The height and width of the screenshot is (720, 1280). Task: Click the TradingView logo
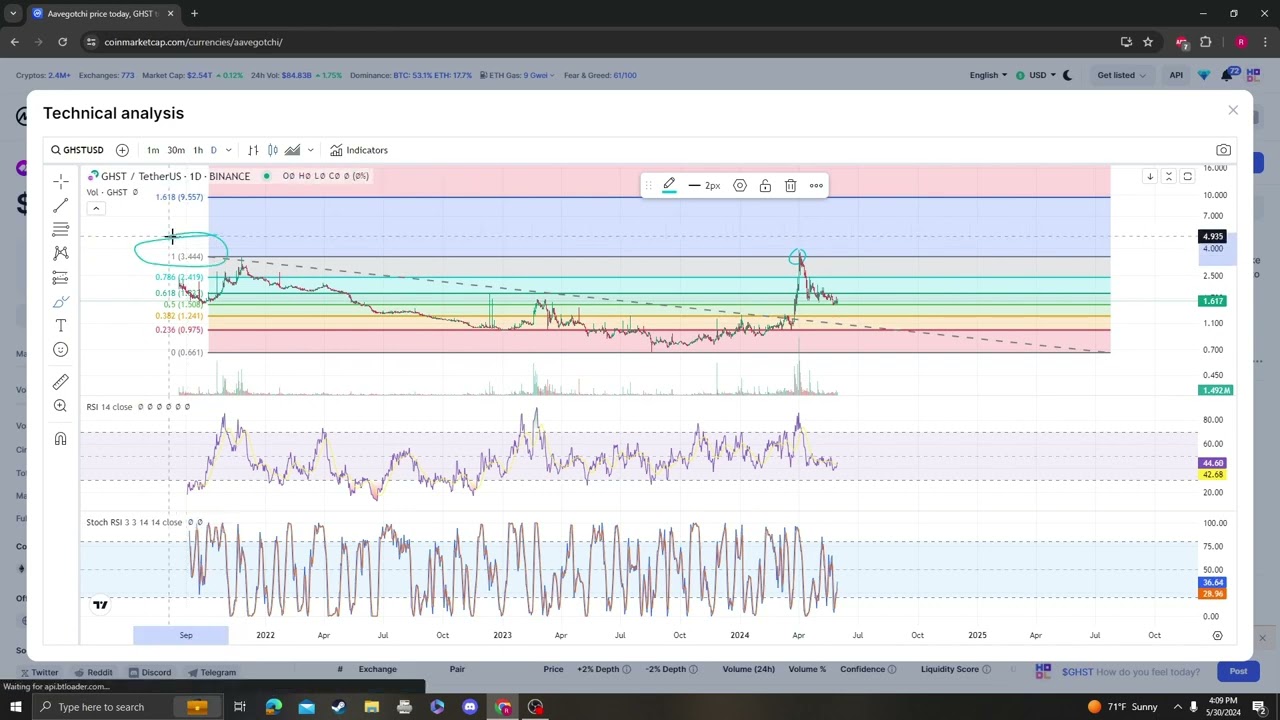100,604
